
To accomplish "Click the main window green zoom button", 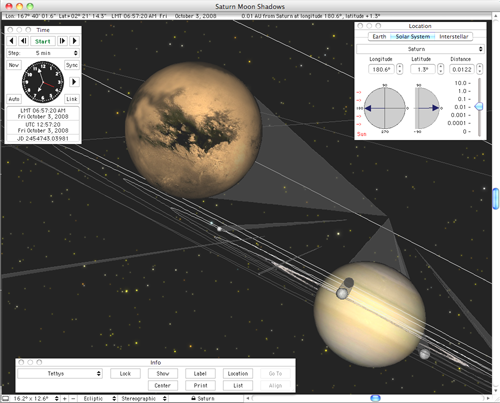I will (30, 6).
